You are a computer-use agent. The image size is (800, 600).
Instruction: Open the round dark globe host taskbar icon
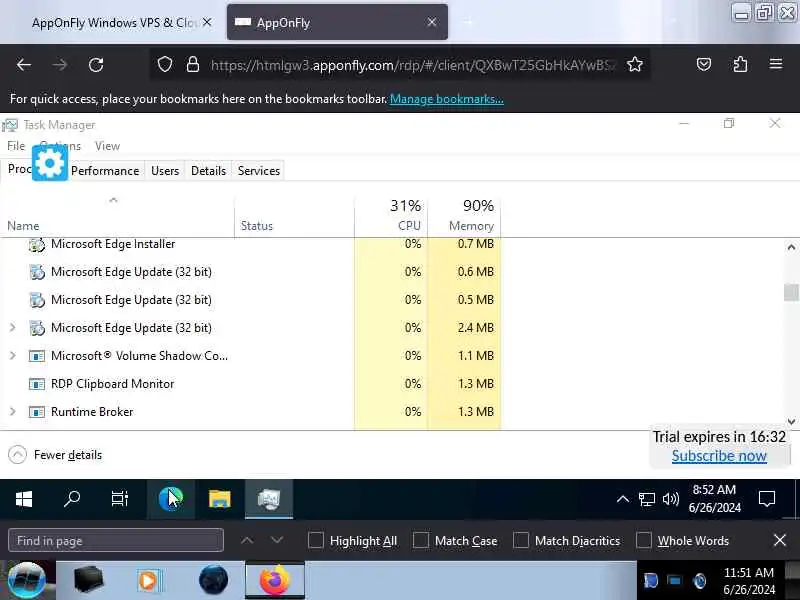coord(213,580)
